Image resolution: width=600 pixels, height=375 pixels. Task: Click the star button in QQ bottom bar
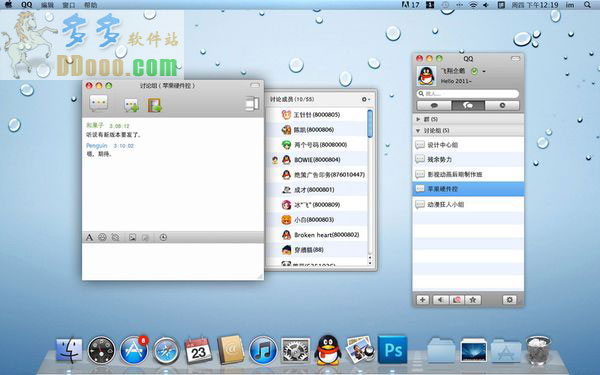(x=473, y=300)
